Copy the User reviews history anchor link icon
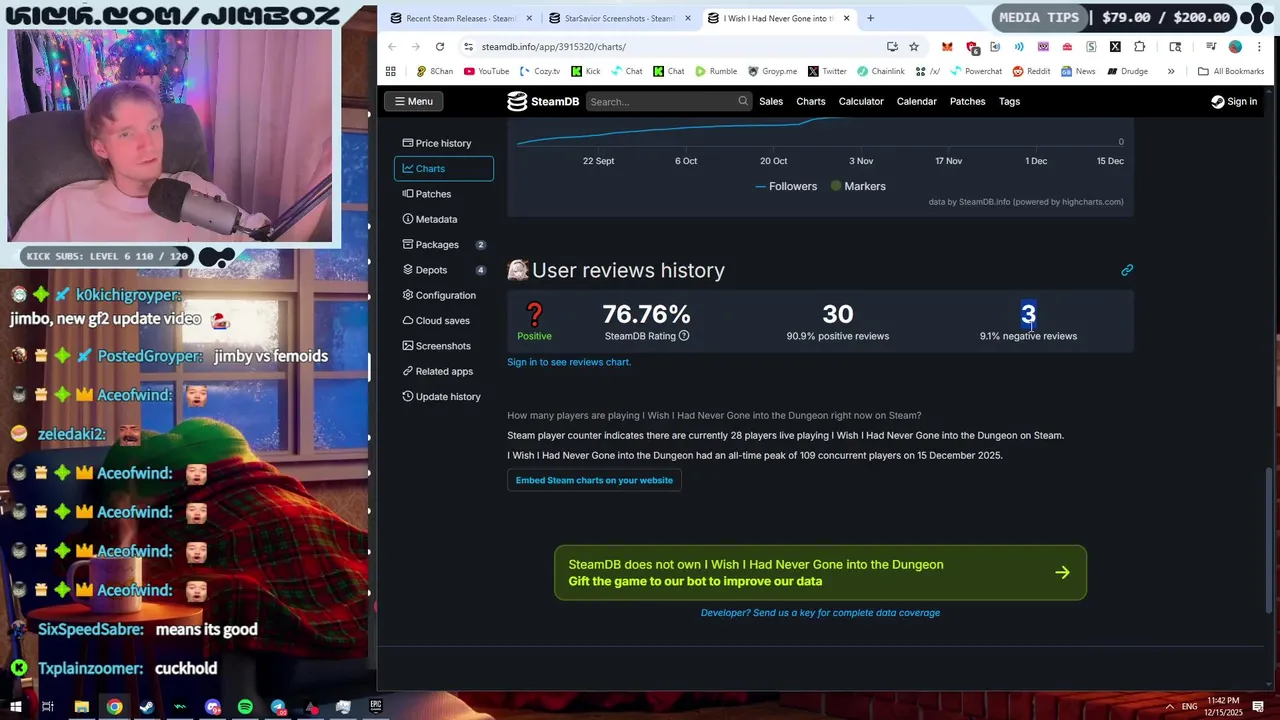Screen dimensions: 1280x720 point(1127,270)
